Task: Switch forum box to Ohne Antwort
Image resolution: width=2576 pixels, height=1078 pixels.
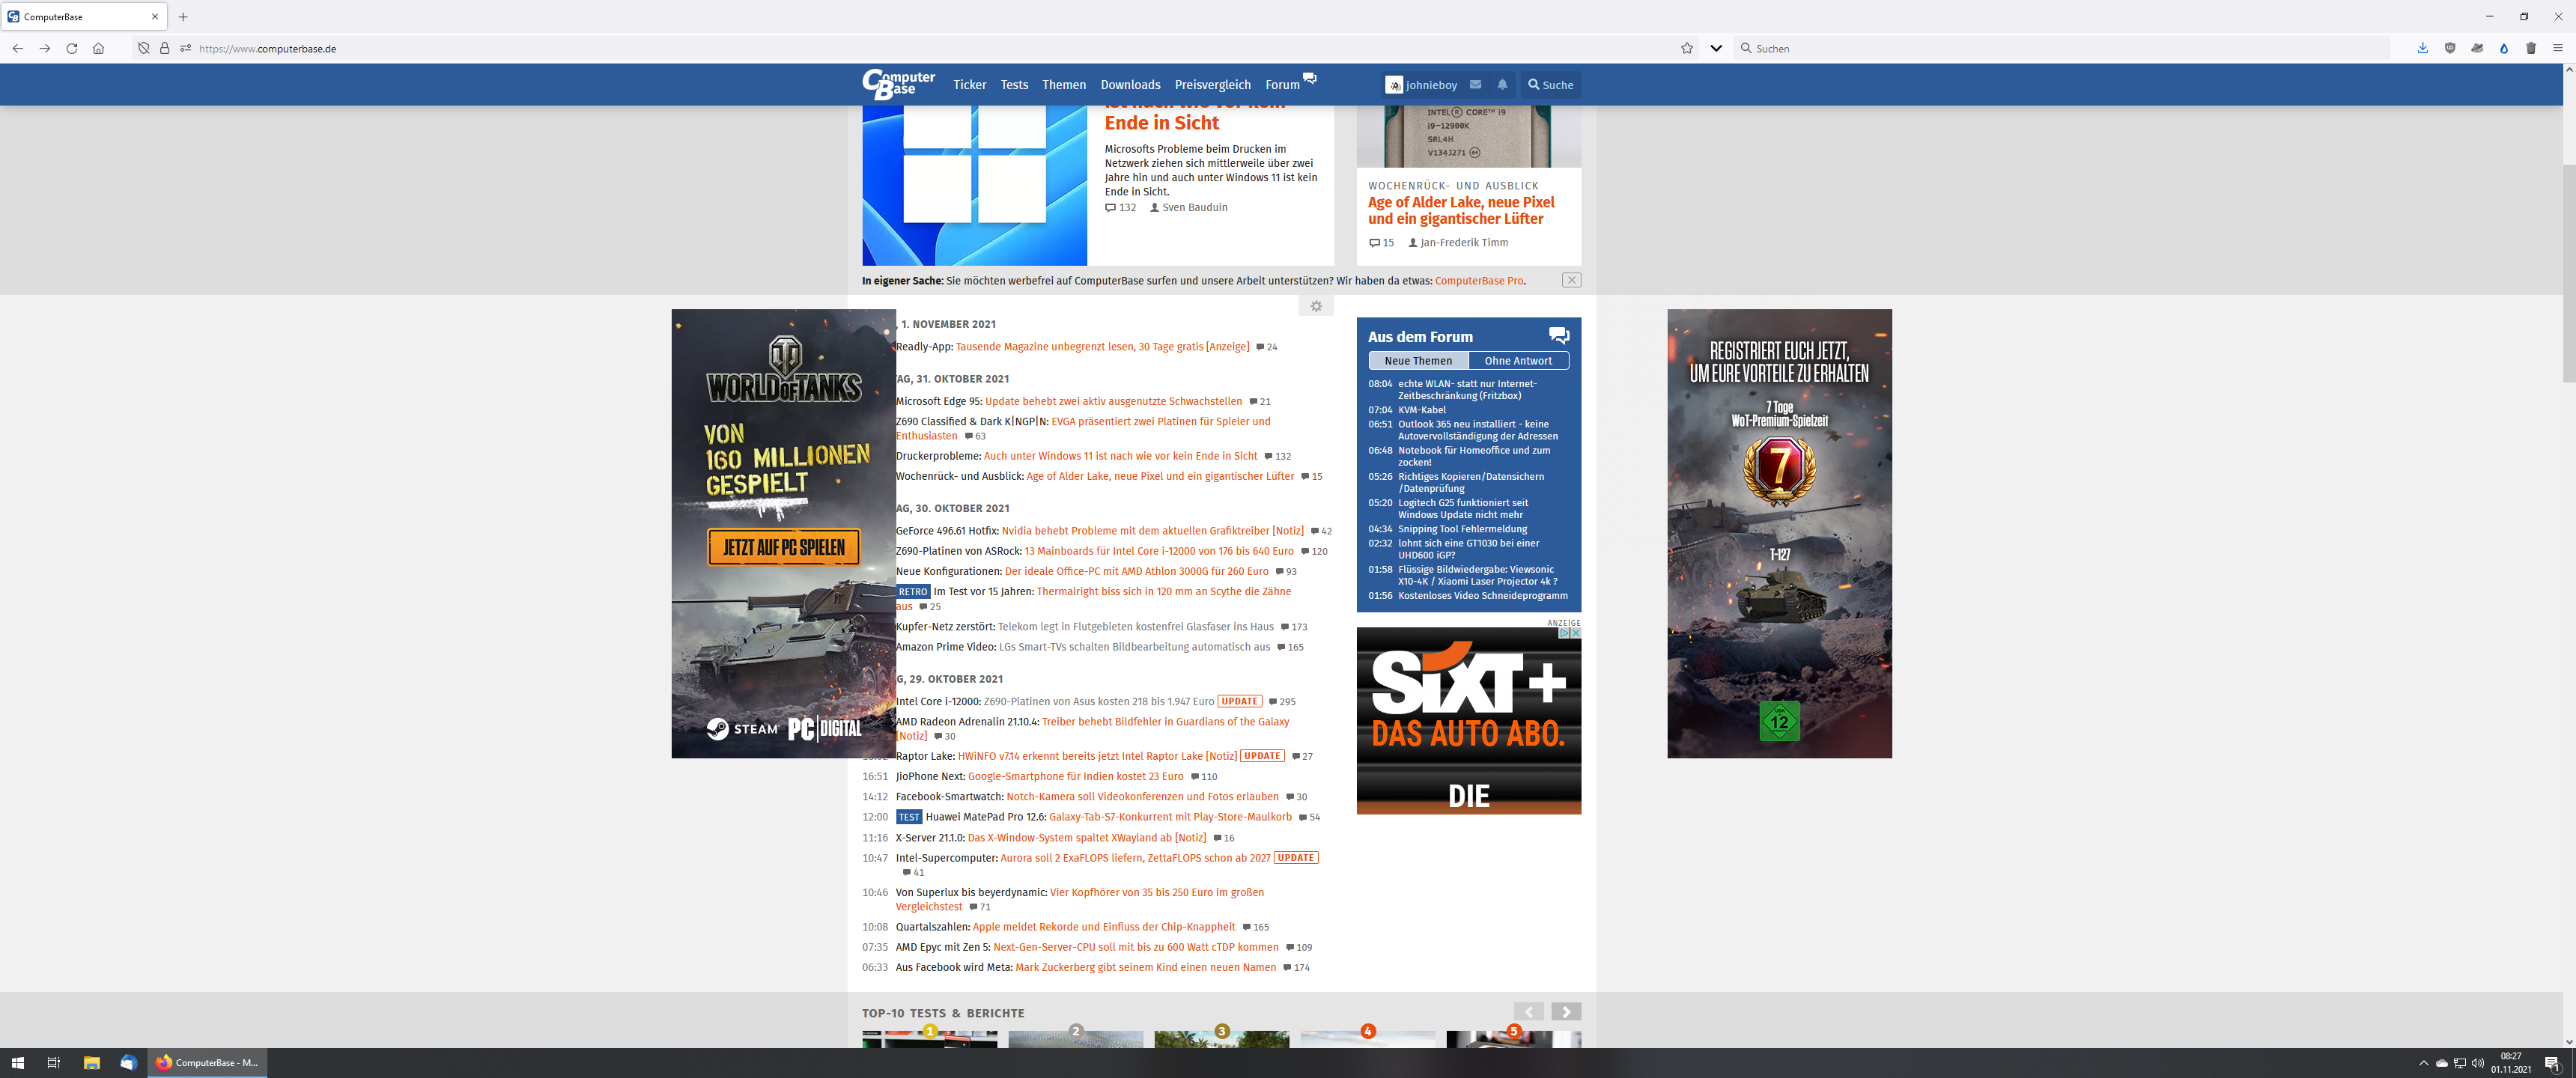Action: pyautogui.click(x=1518, y=361)
